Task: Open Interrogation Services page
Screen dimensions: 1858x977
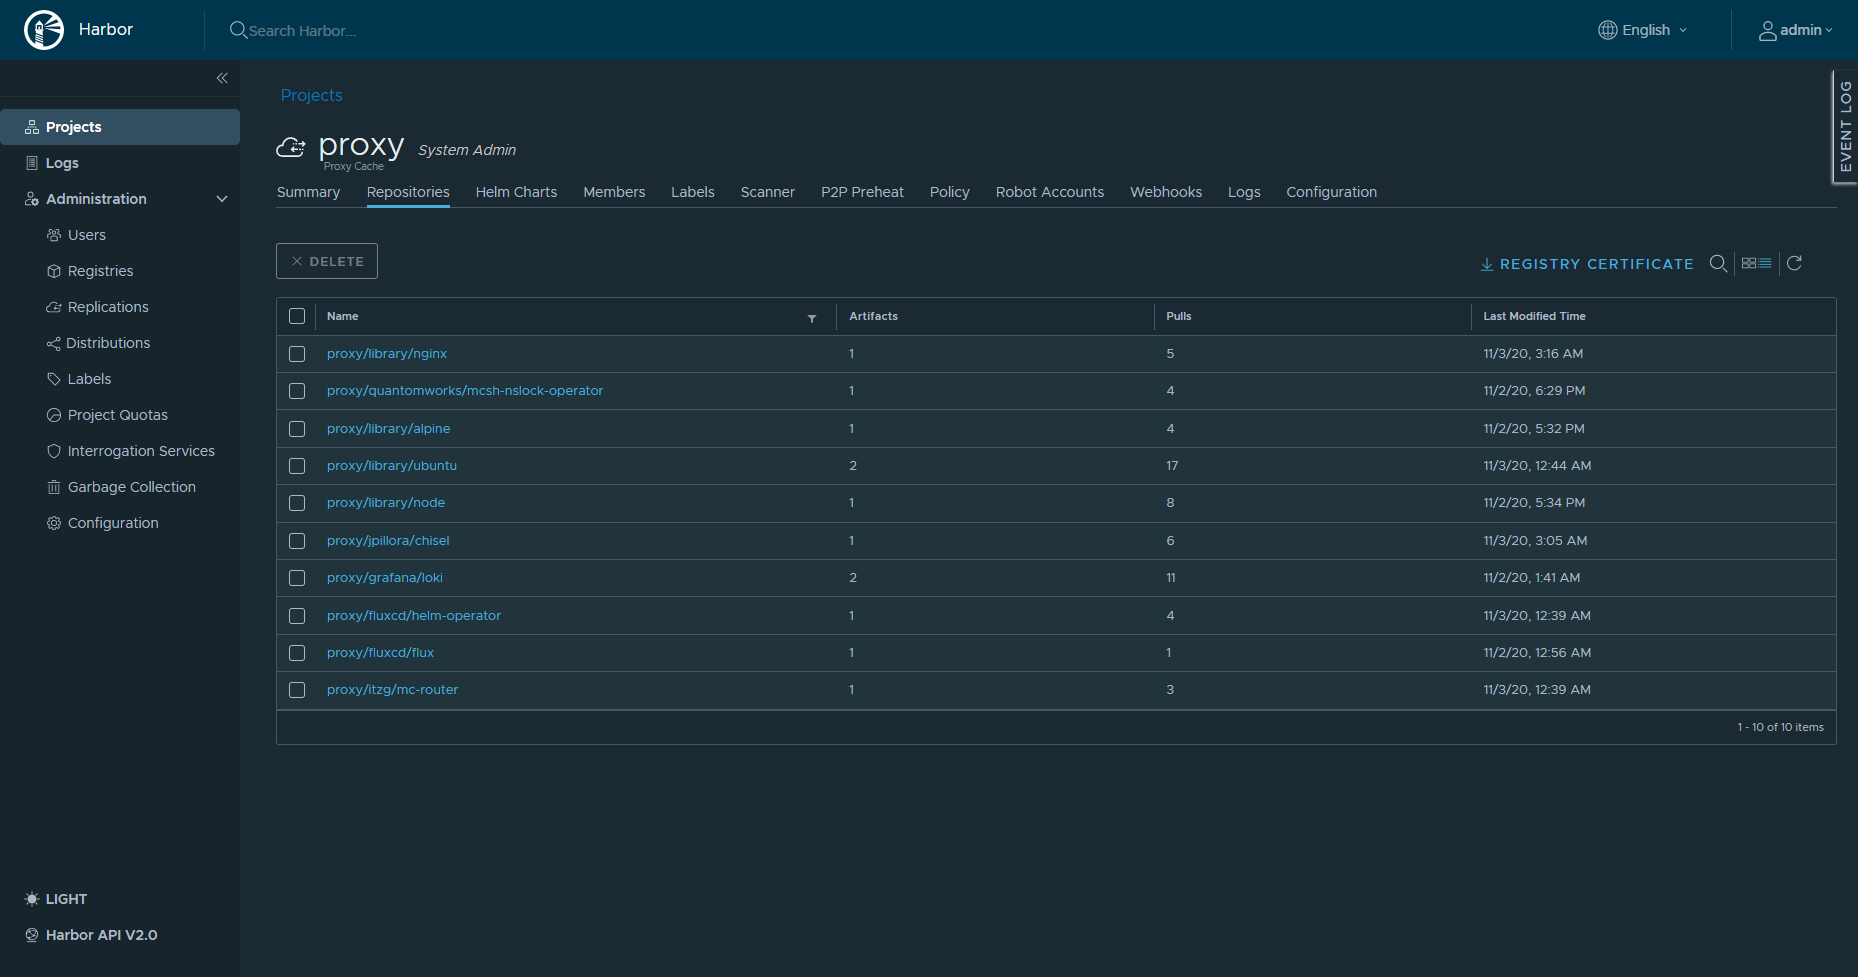Action: tap(141, 451)
